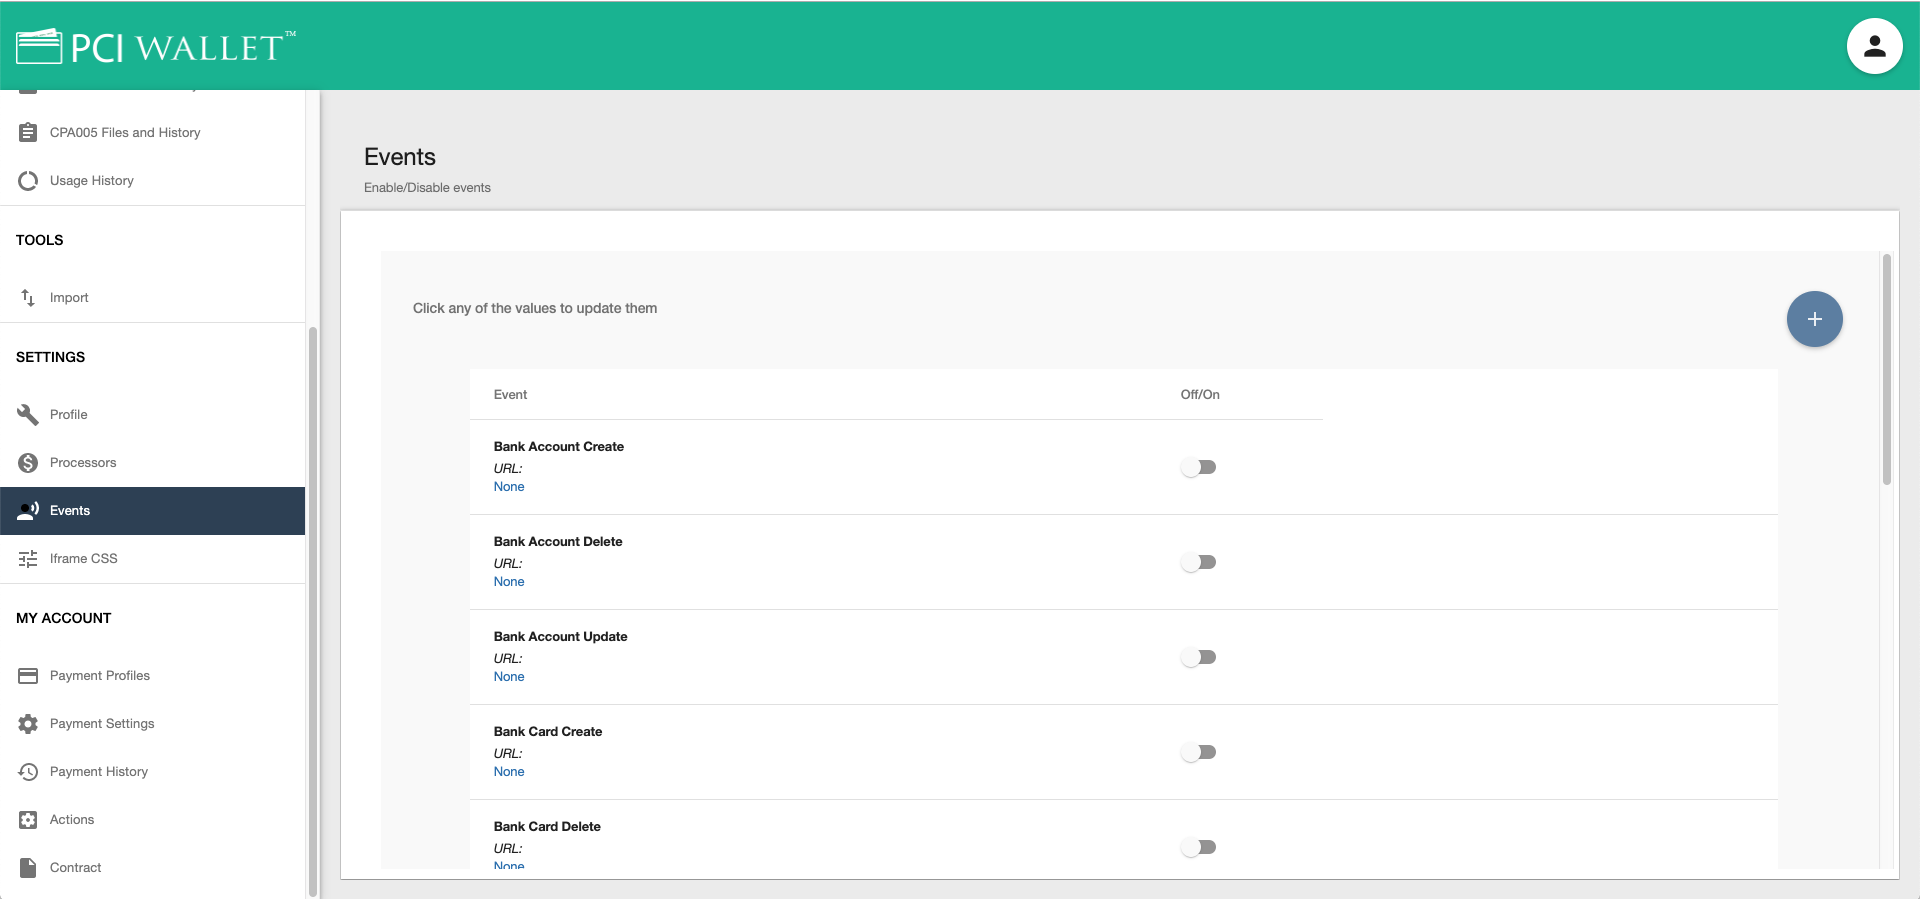Go to the Import tool

[152, 297]
